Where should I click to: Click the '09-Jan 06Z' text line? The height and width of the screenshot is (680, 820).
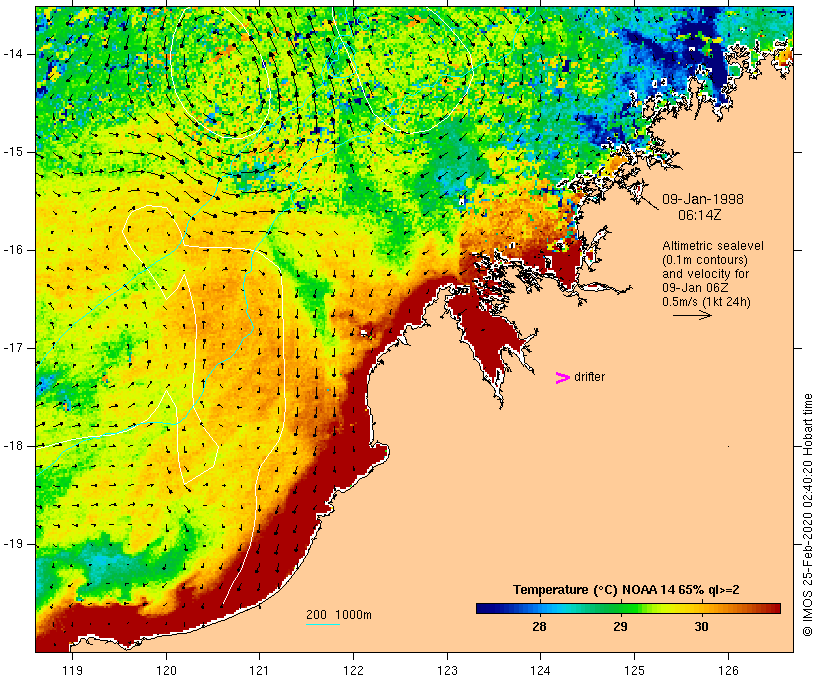[695, 288]
